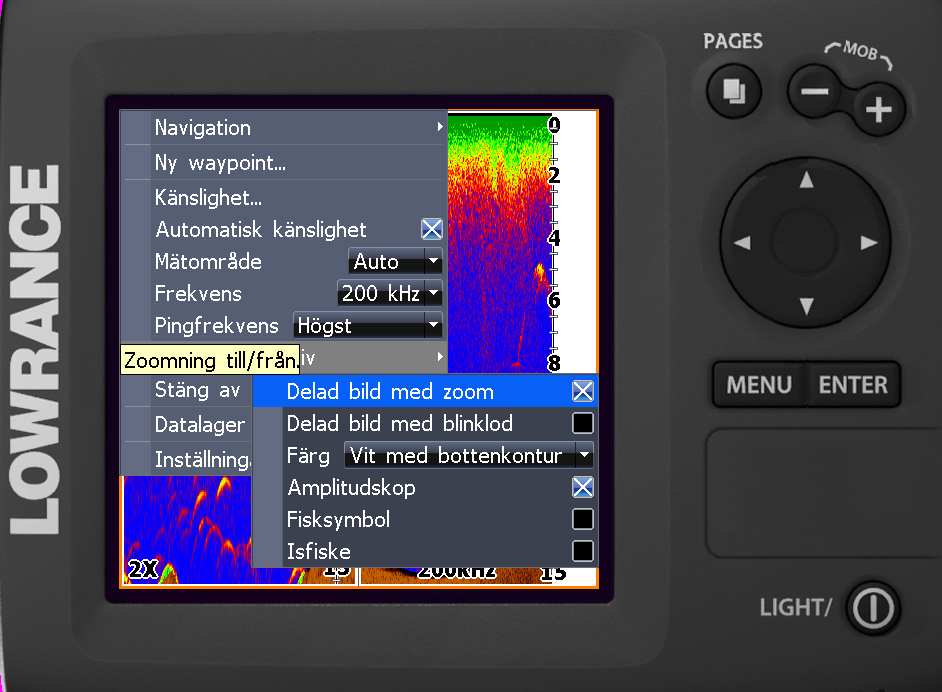
Task: Toggle the Fisksymbol checkbox
Action: [582, 519]
